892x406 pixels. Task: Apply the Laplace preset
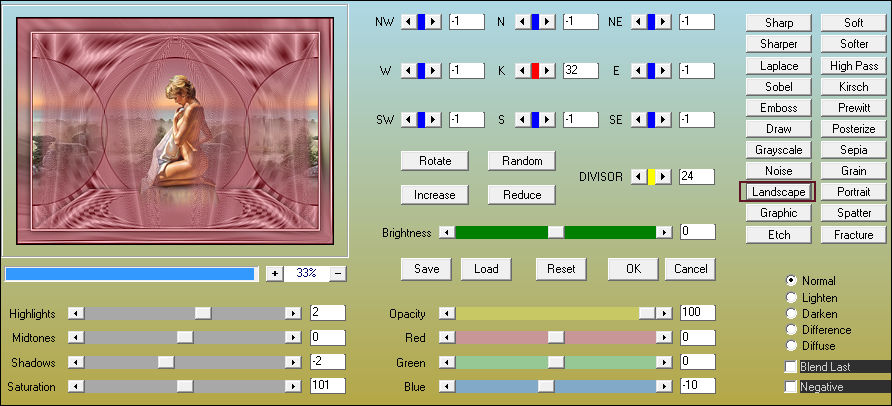(779, 65)
